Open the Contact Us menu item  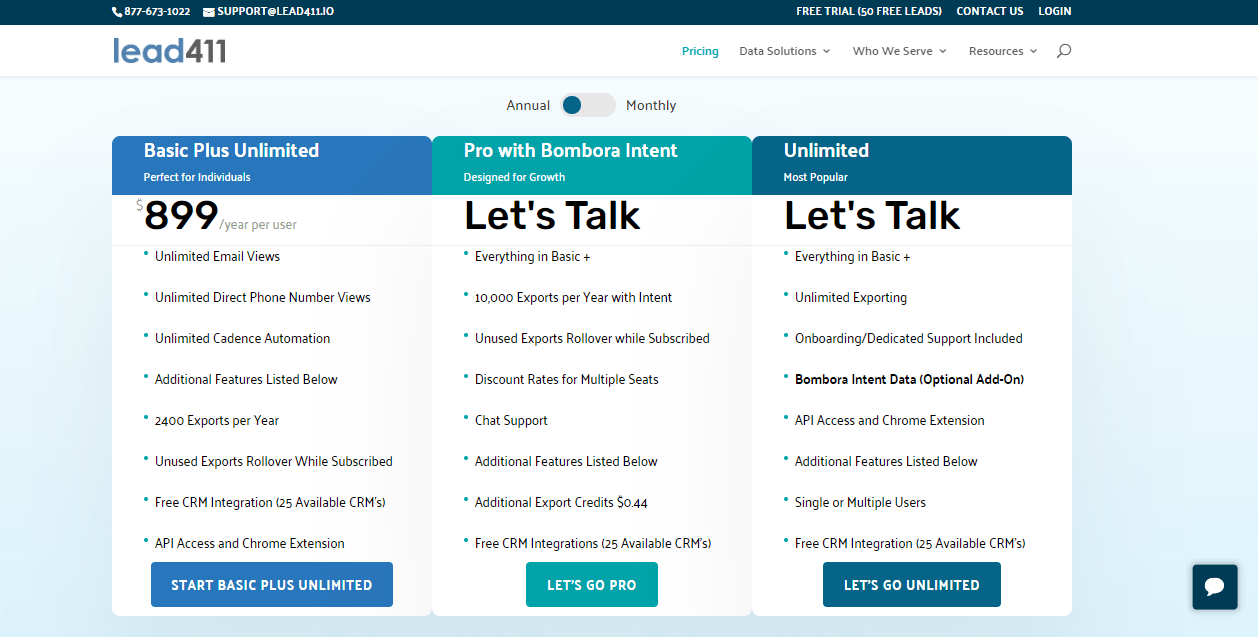coord(989,11)
